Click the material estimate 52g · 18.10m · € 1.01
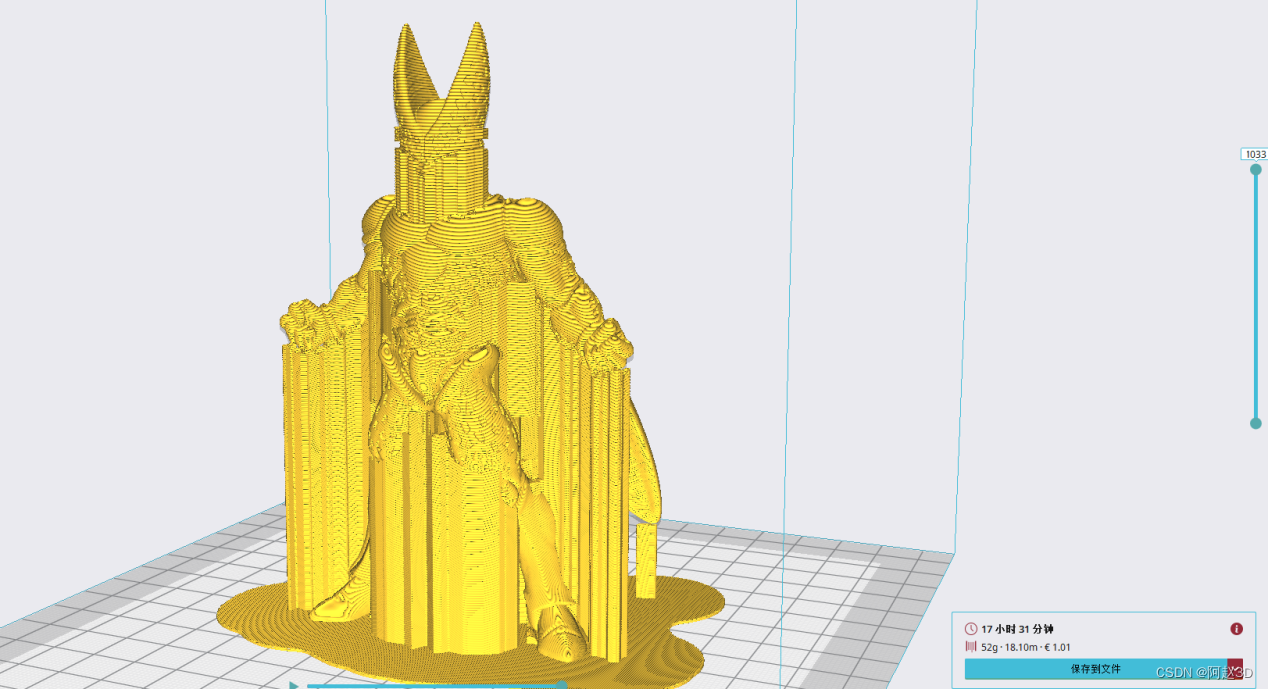 [1026, 647]
